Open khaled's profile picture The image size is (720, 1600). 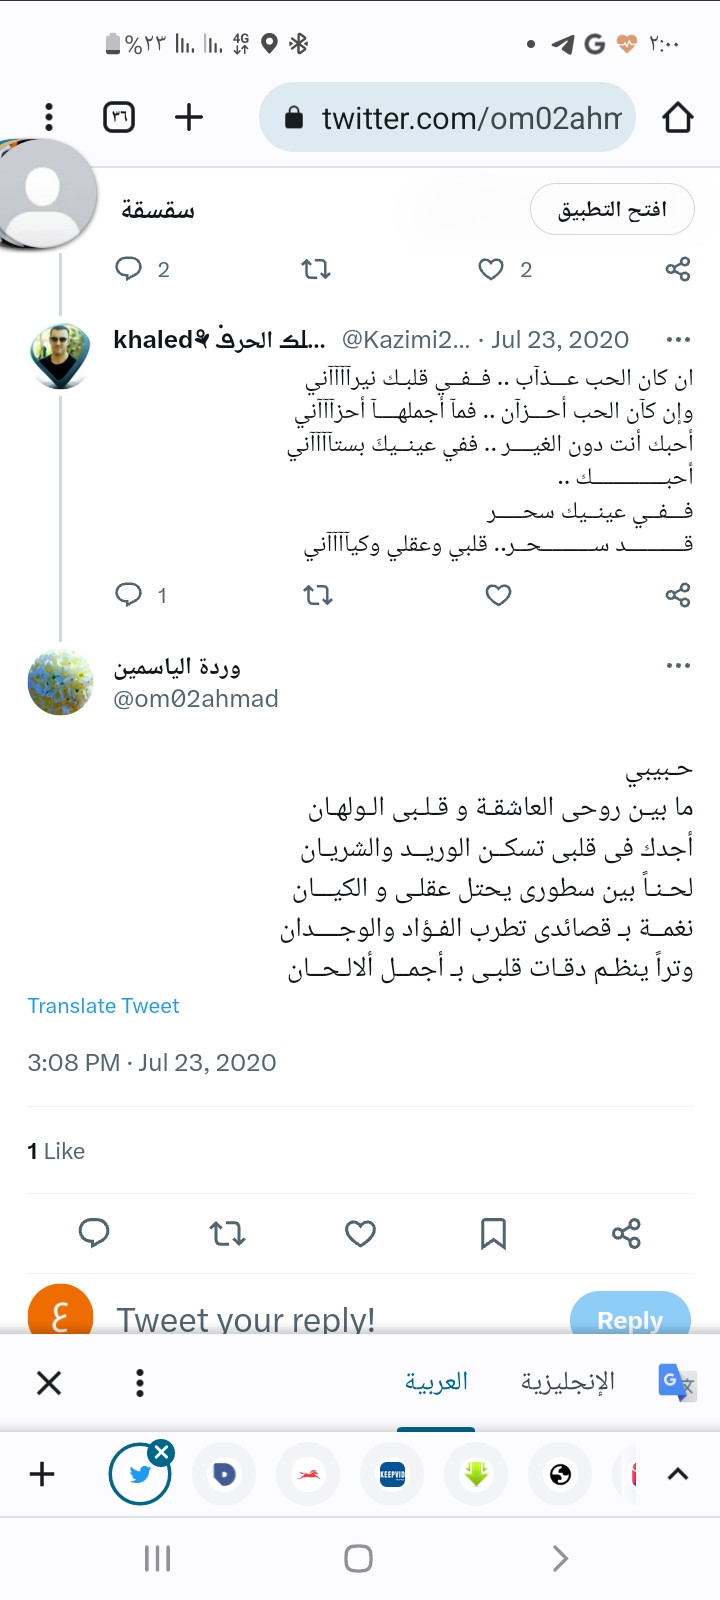pos(60,356)
